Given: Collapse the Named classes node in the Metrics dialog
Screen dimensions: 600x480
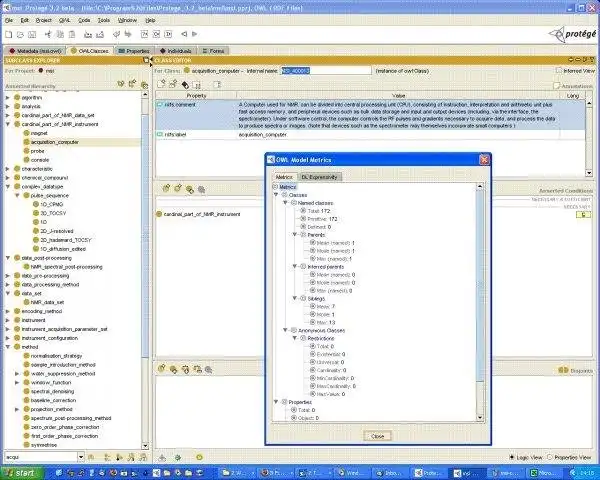Looking at the screenshot, I should tap(285, 202).
